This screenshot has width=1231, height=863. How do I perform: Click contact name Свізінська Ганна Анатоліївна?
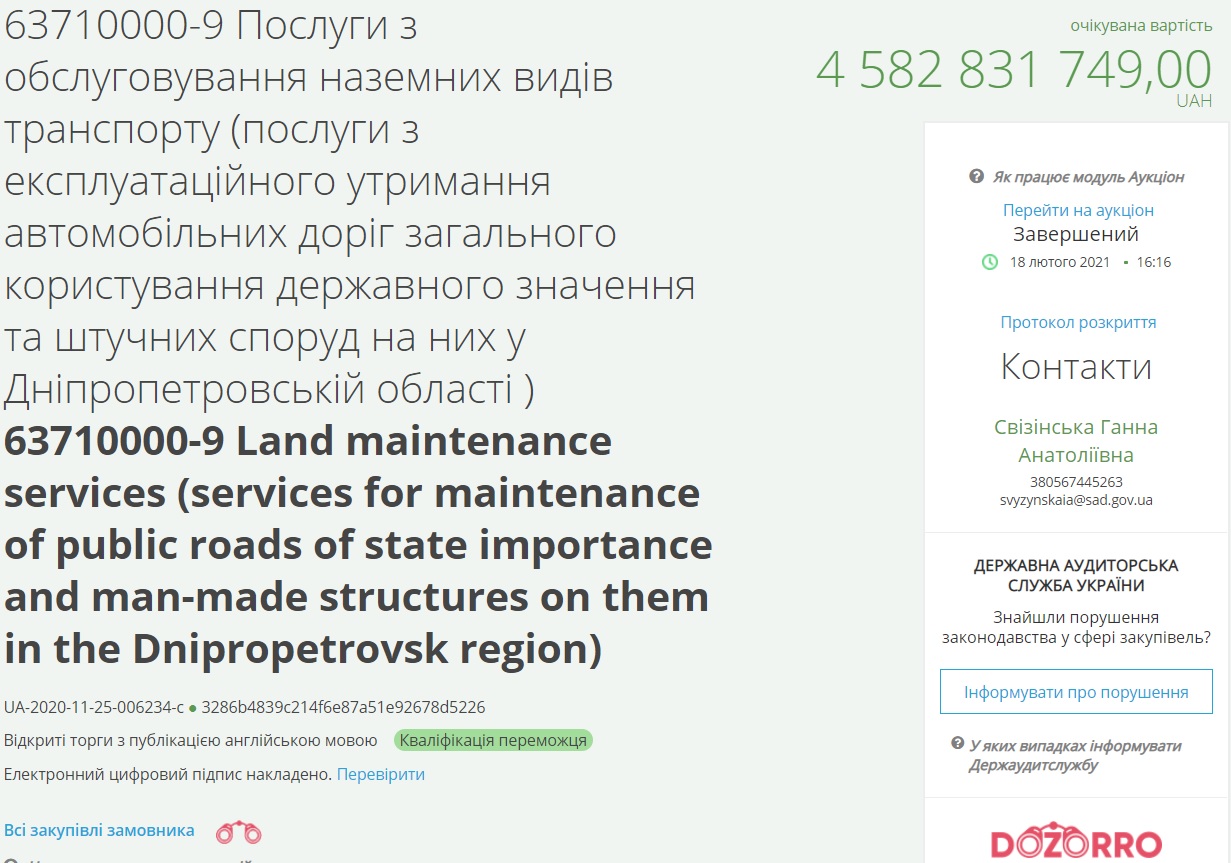(1076, 441)
